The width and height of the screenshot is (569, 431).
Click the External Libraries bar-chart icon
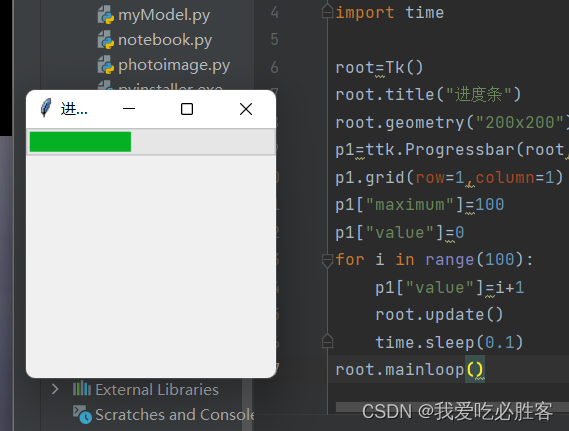coord(82,389)
